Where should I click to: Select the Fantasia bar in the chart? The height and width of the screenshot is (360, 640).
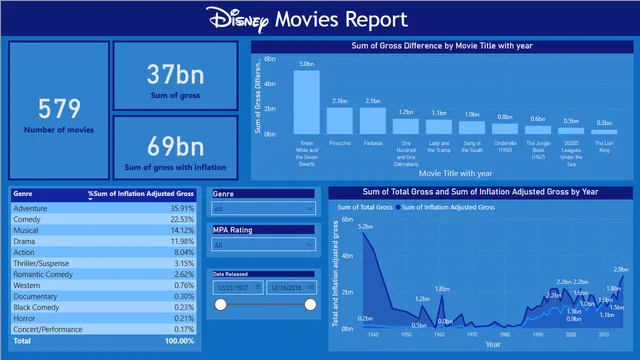coord(373,120)
